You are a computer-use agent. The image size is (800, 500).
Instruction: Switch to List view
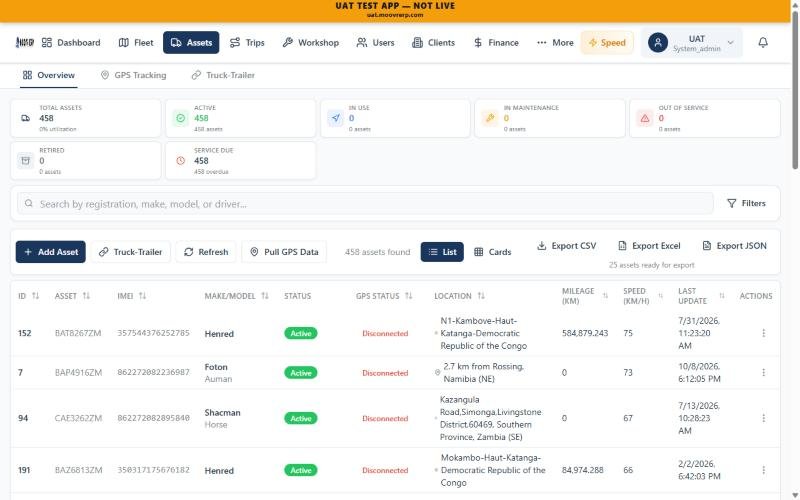442,252
